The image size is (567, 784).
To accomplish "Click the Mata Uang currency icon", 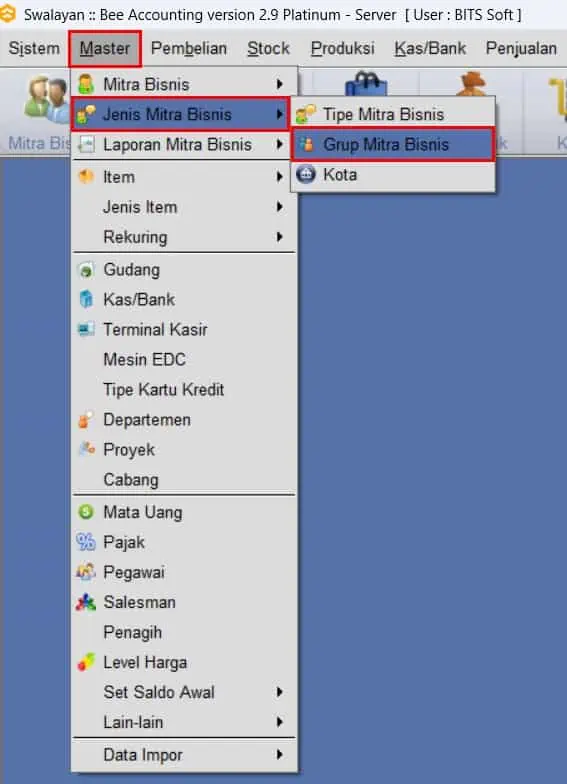I will (86, 512).
